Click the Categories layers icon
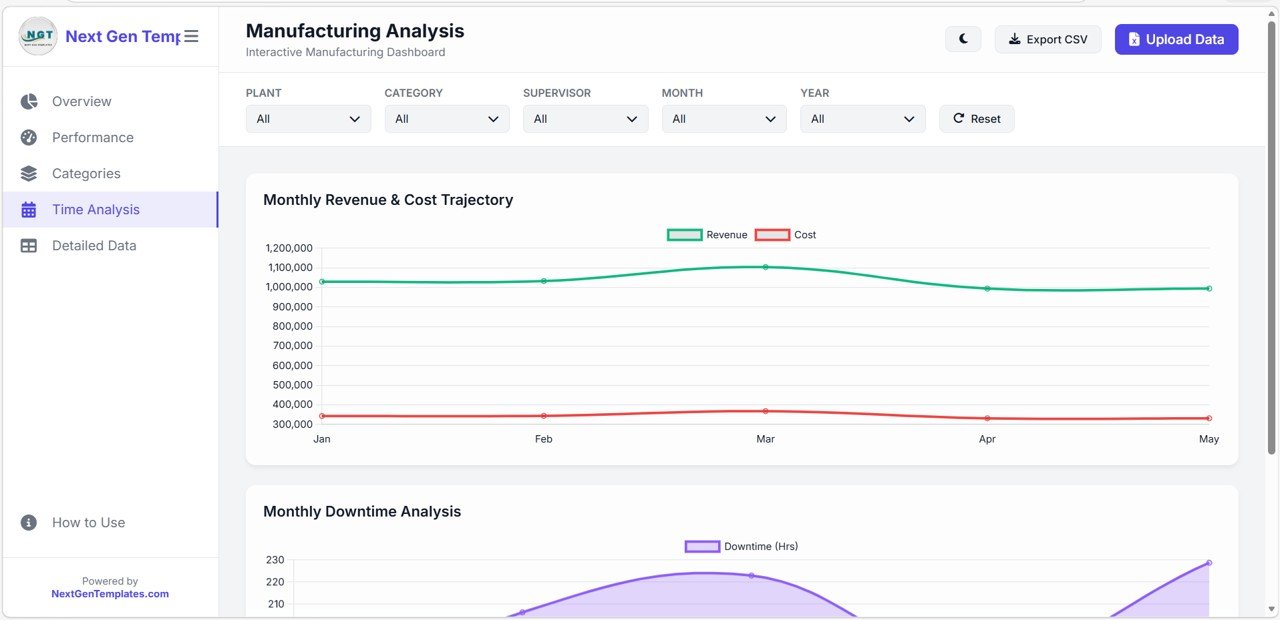Image resolution: width=1280 pixels, height=620 pixels. pos(29,173)
